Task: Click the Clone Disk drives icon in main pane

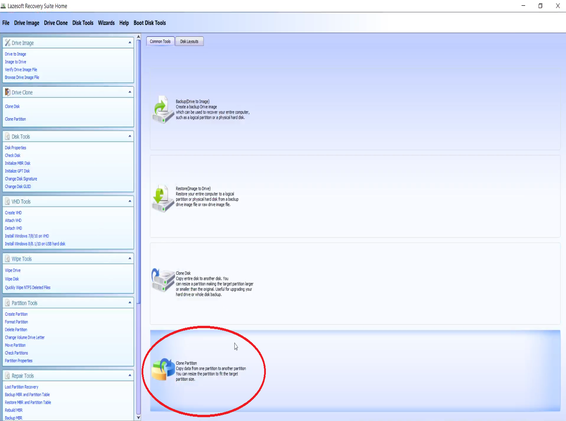Action: pos(163,280)
